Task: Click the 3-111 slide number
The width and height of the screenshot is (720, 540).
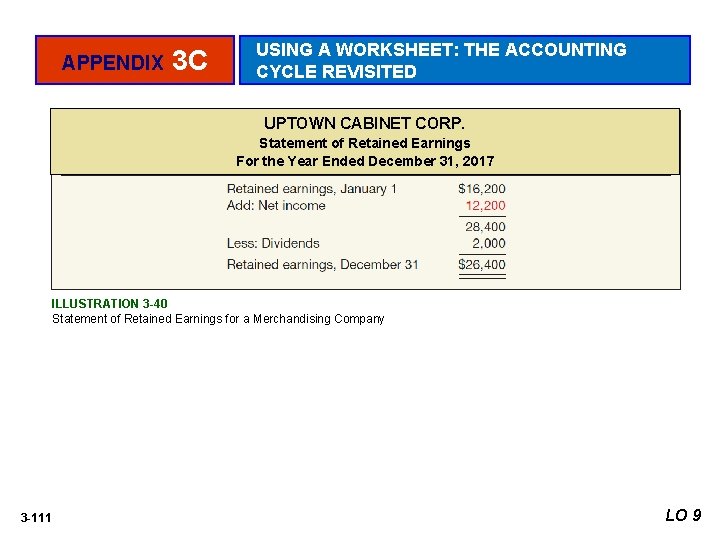Action: coord(36,518)
